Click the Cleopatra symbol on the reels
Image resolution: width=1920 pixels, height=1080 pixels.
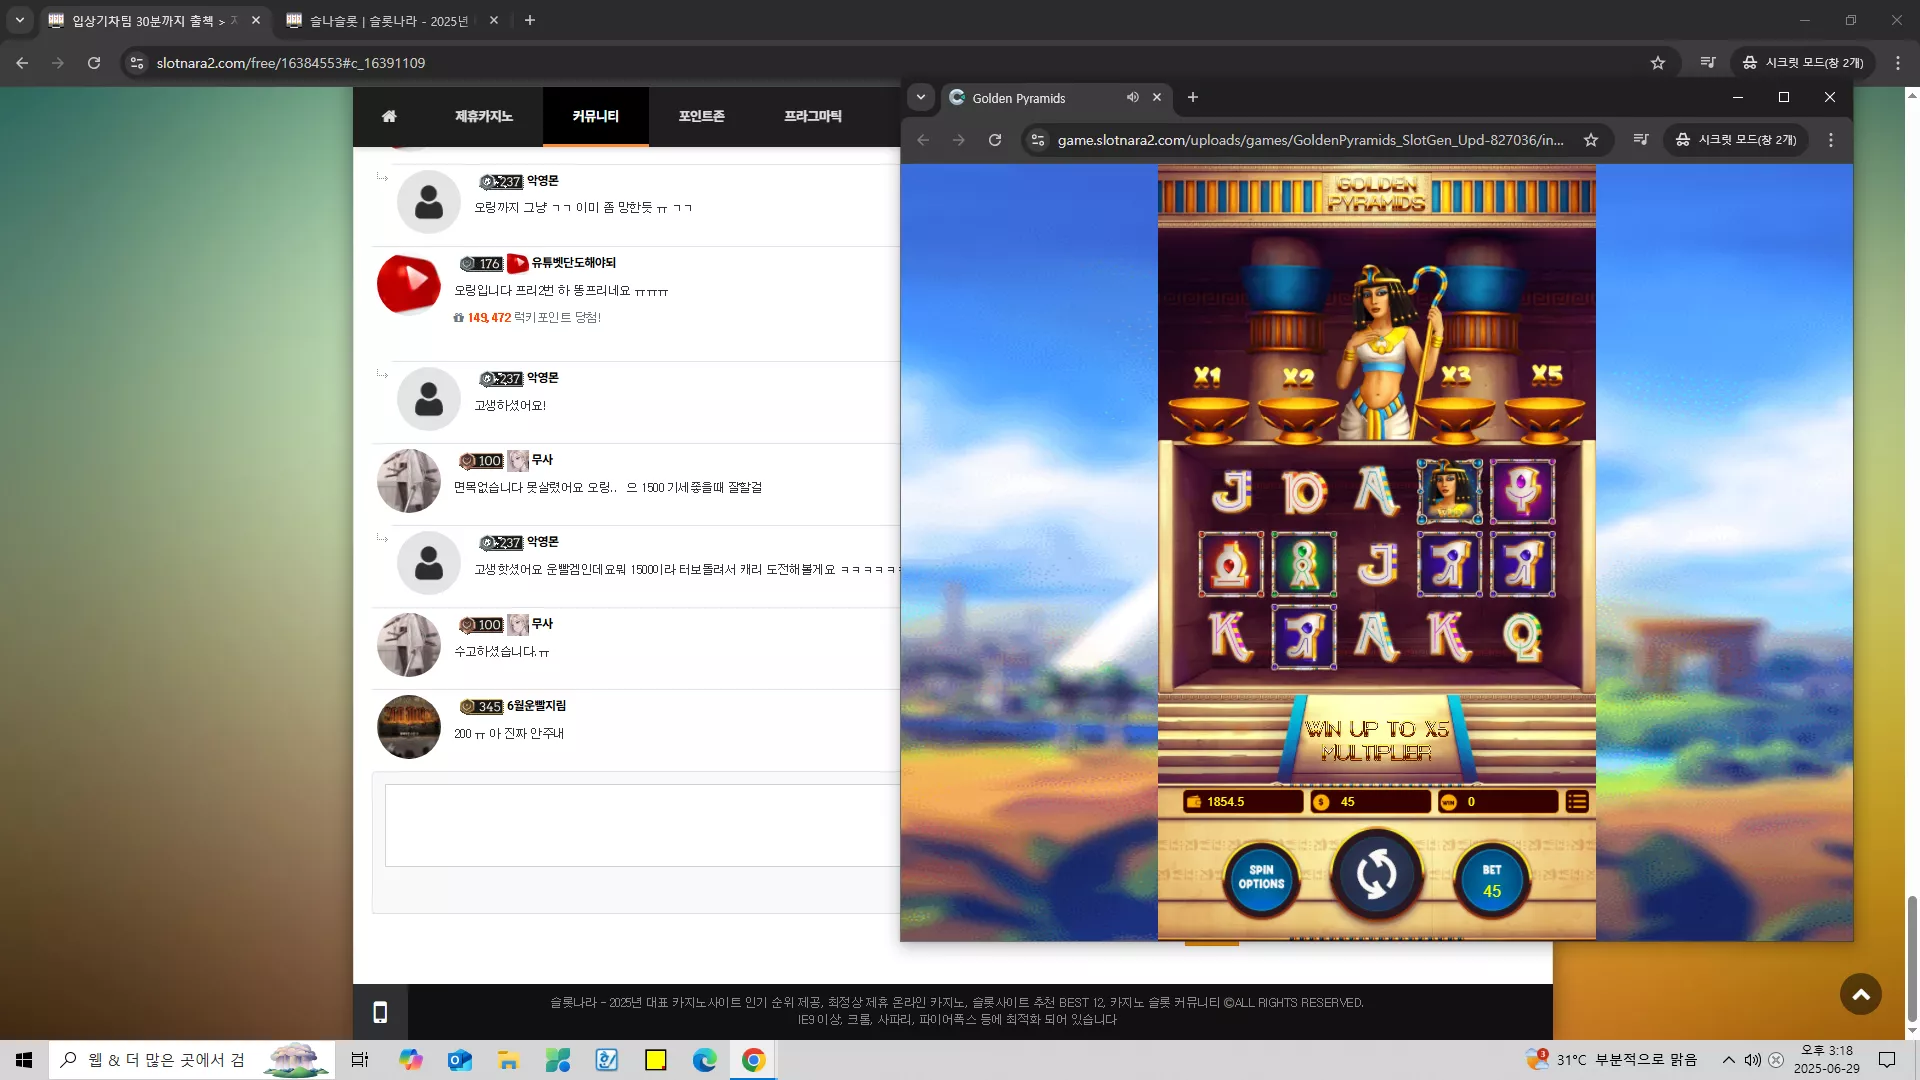point(1450,492)
